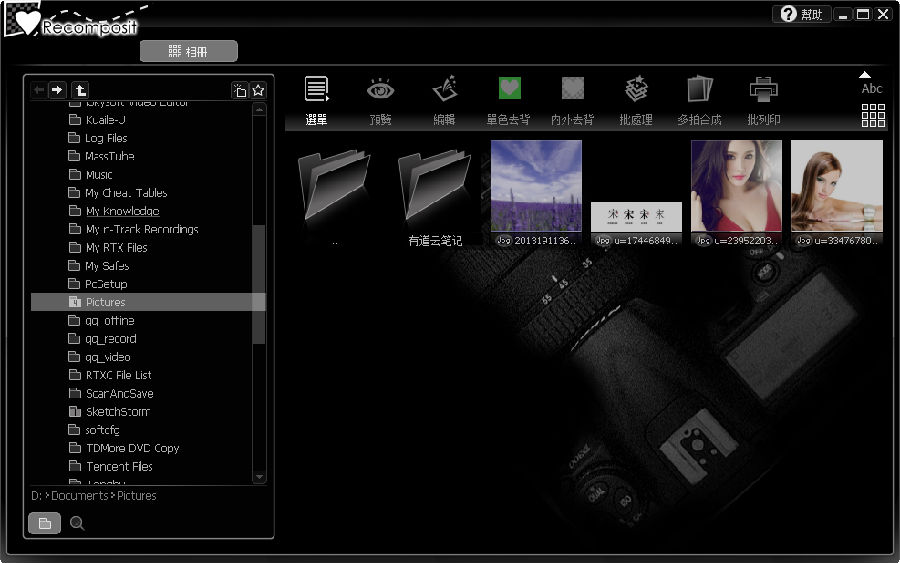This screenshot has height=563, width=900.
Task: Select the softcfg folder
Action: [x=94, y=429]
